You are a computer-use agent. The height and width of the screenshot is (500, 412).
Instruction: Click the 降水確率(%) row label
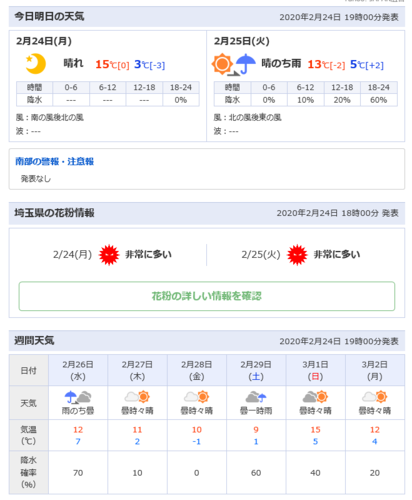tap(29, 472)
